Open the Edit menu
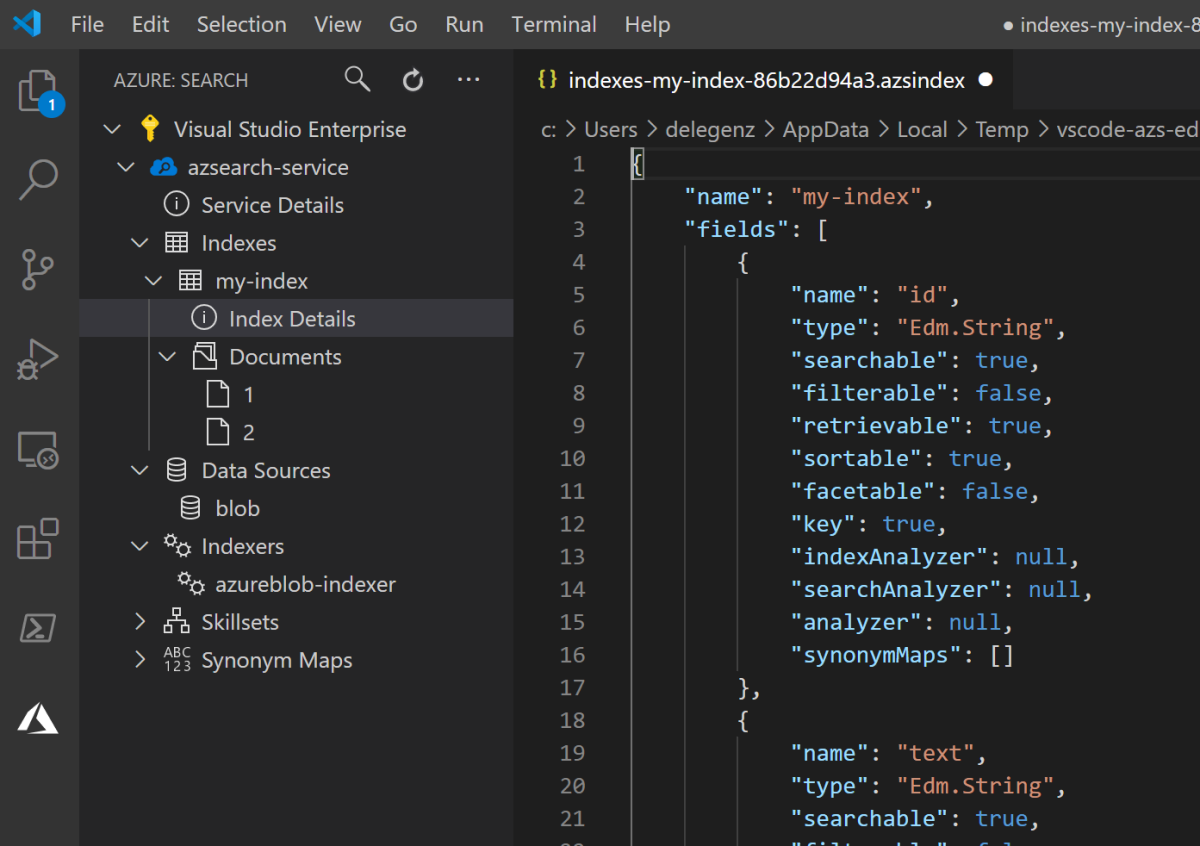The image size is (1200, 846). coord(151,24)
